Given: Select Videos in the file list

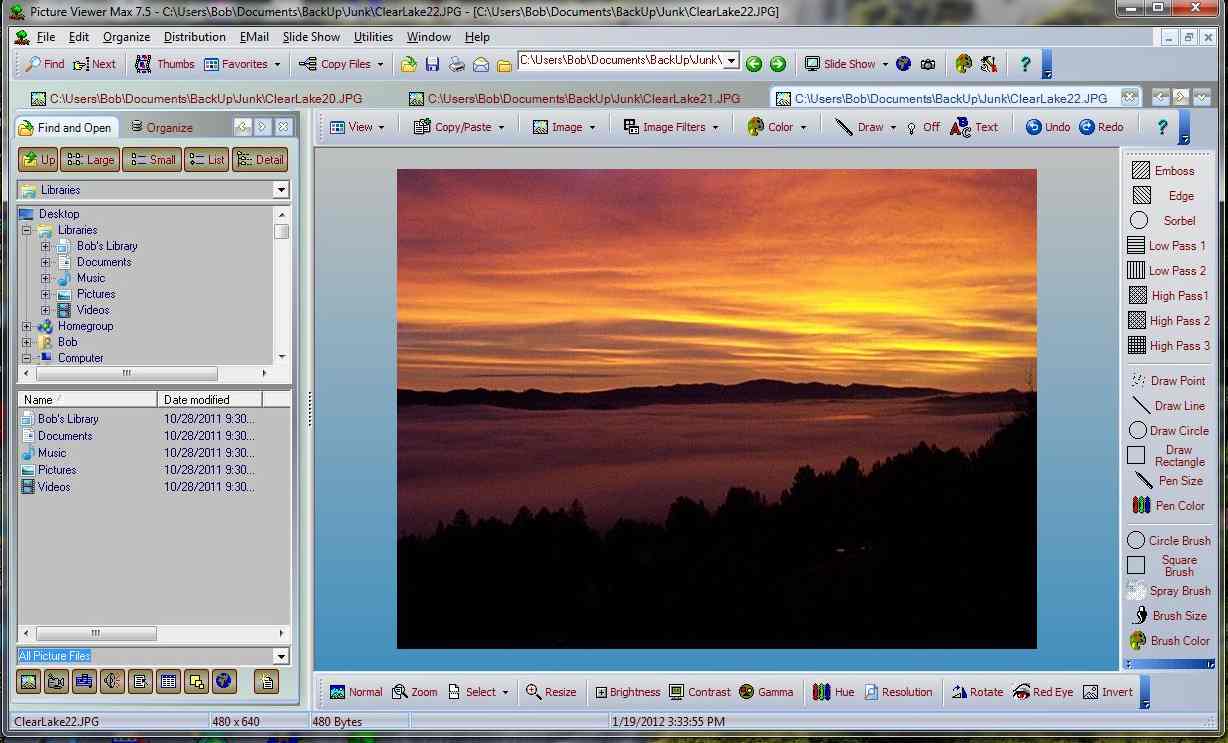Looking at the screenshot, I should point(55,487).
